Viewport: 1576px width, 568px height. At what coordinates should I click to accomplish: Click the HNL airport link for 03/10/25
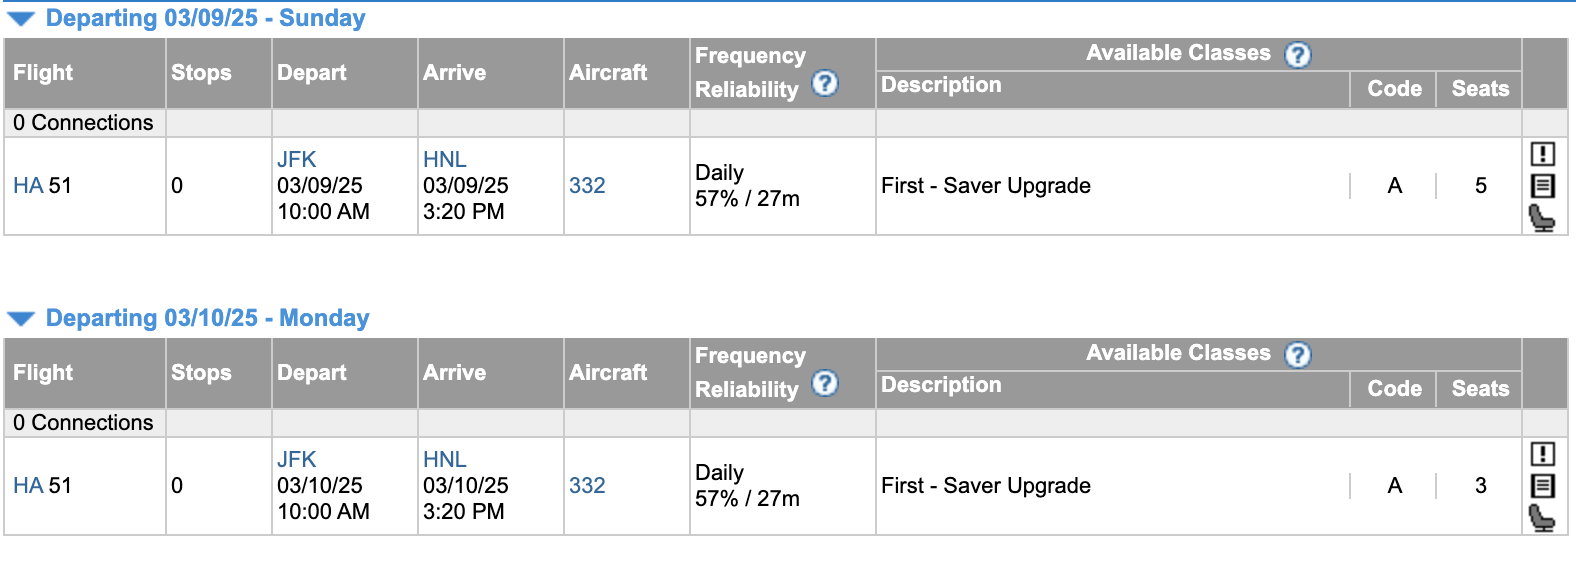[445, 460]
